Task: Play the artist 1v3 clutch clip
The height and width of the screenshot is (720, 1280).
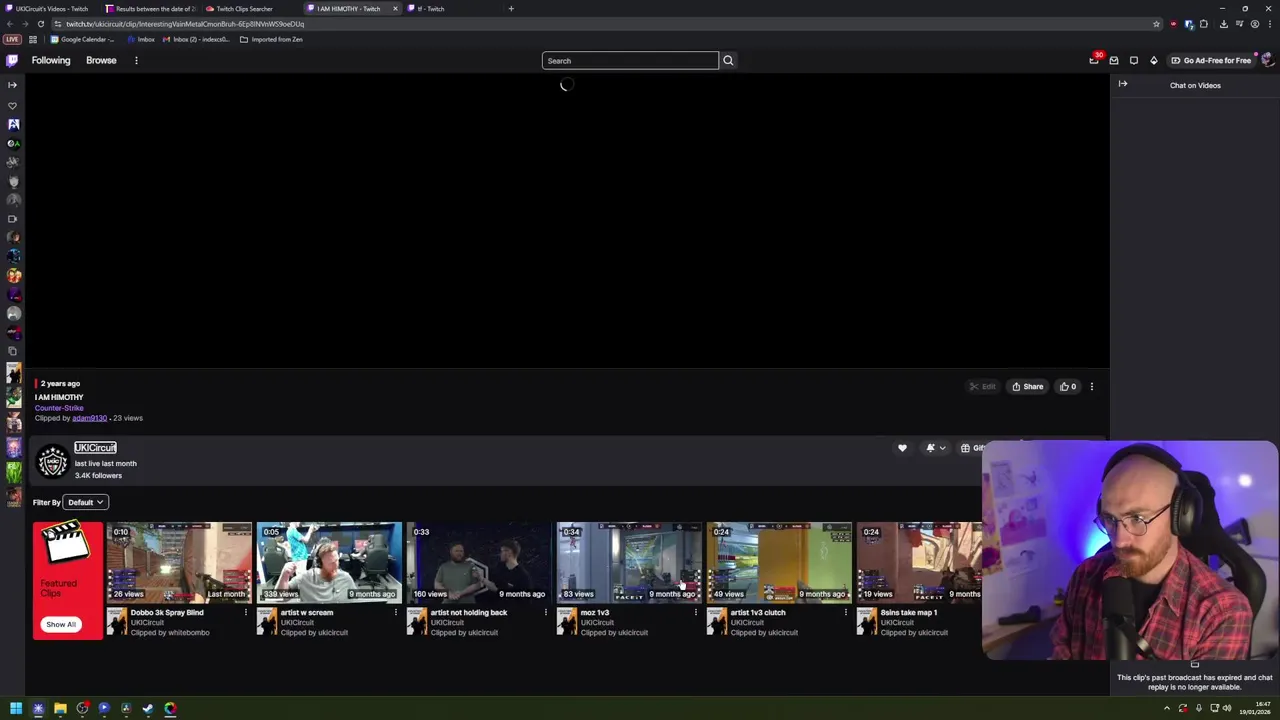Action: pos(779,562)
